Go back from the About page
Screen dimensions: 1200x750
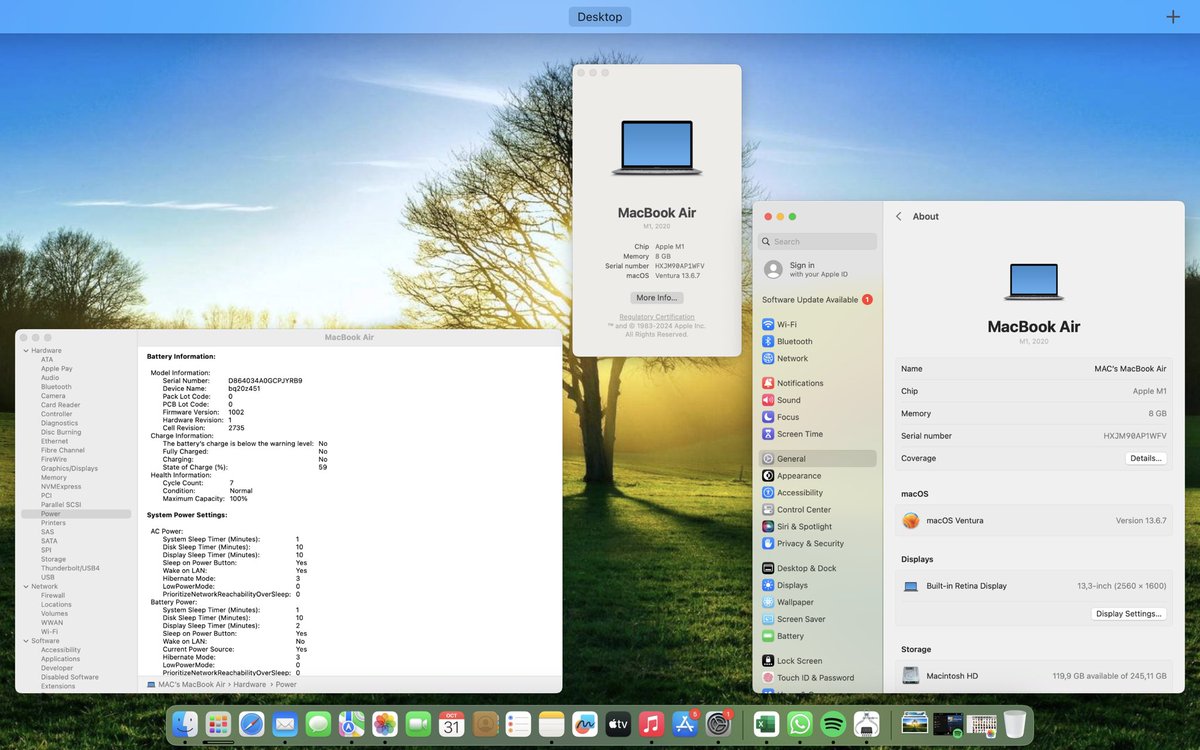click(898, 216)
